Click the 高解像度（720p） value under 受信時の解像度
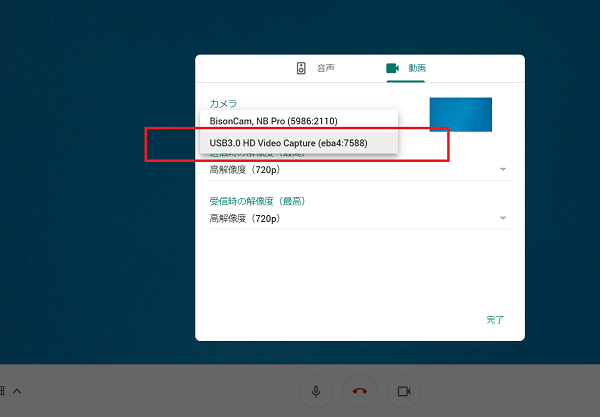 pos(244,218)
